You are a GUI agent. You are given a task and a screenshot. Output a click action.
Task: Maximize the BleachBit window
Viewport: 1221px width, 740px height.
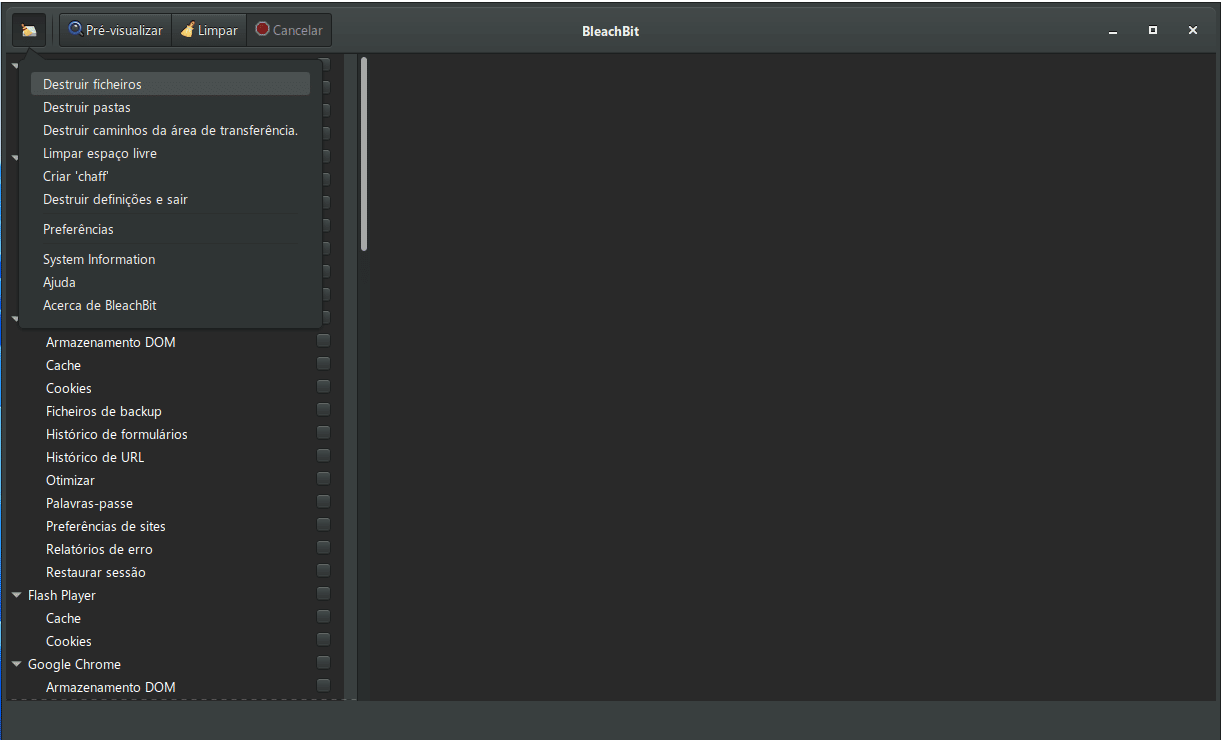click(1153, 31)
